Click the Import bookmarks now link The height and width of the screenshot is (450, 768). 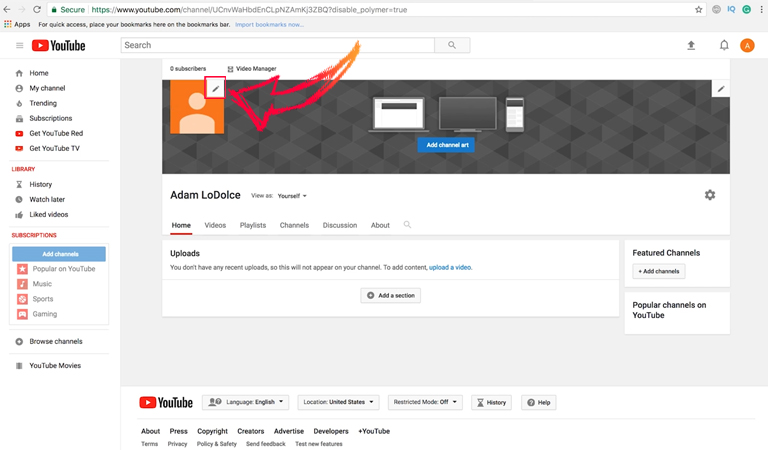(269, 24)
